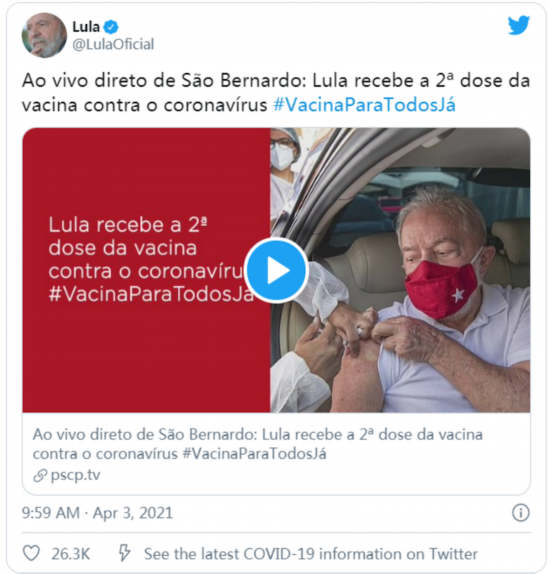Click the red panel of the video thumbnail
The image size is (550, 574).
146,270
